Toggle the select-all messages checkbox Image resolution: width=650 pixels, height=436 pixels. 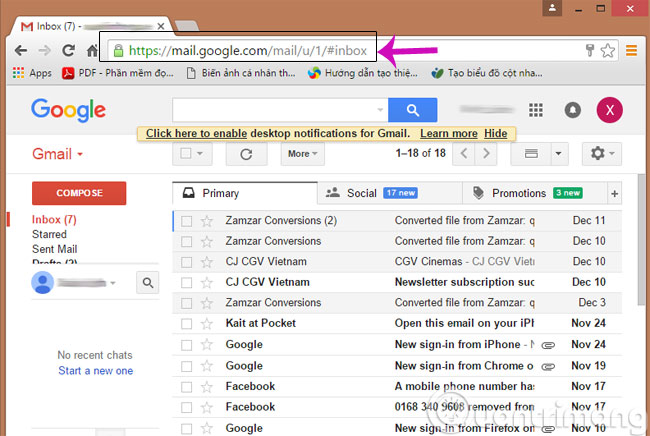186,153
